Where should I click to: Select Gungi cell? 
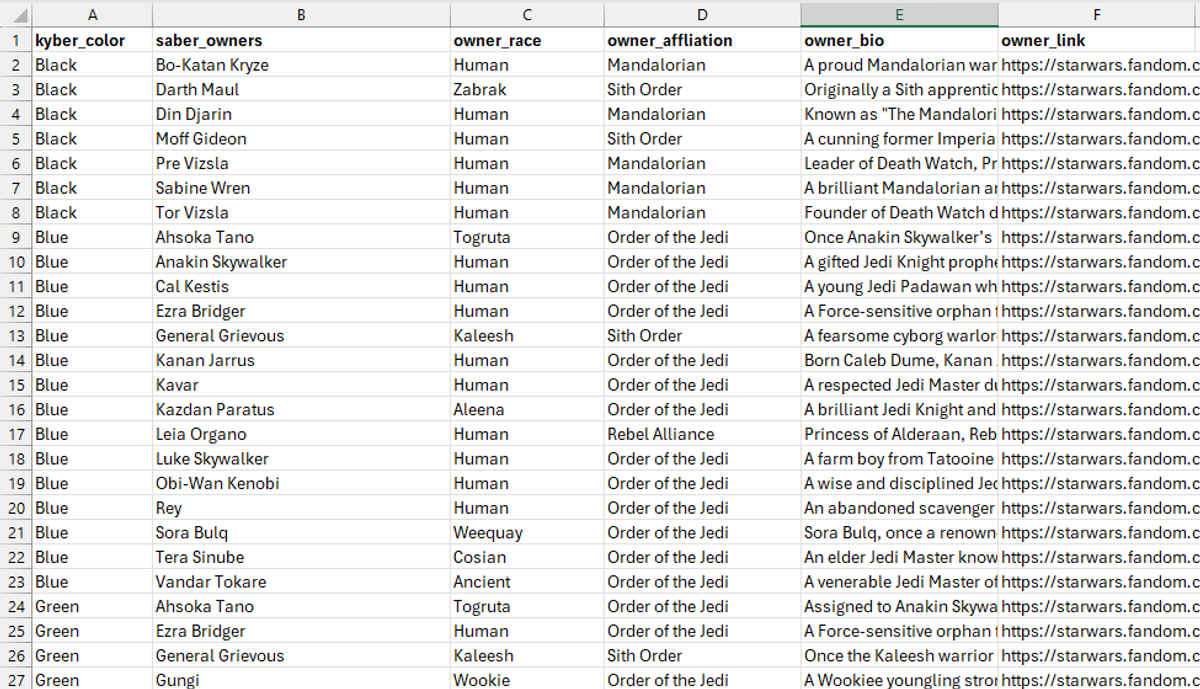301,680
